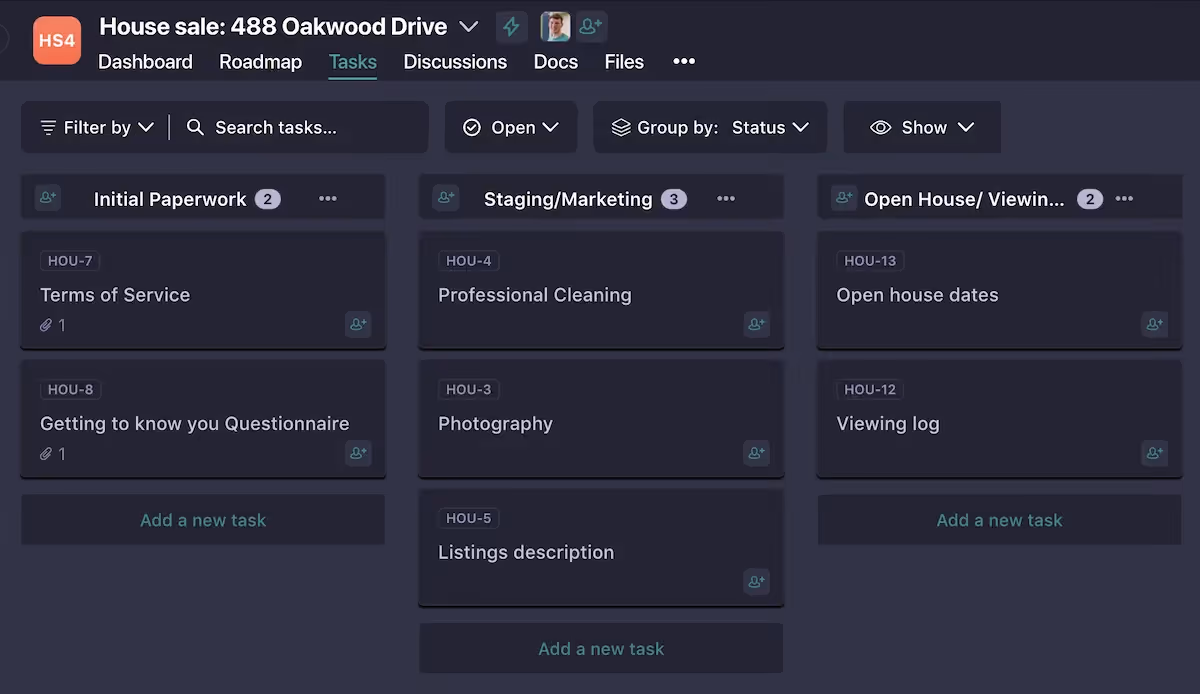This screenshot has height=694, width=1200.
Task: Add a new task under Staging/Marketing
Action: [600, 648]
